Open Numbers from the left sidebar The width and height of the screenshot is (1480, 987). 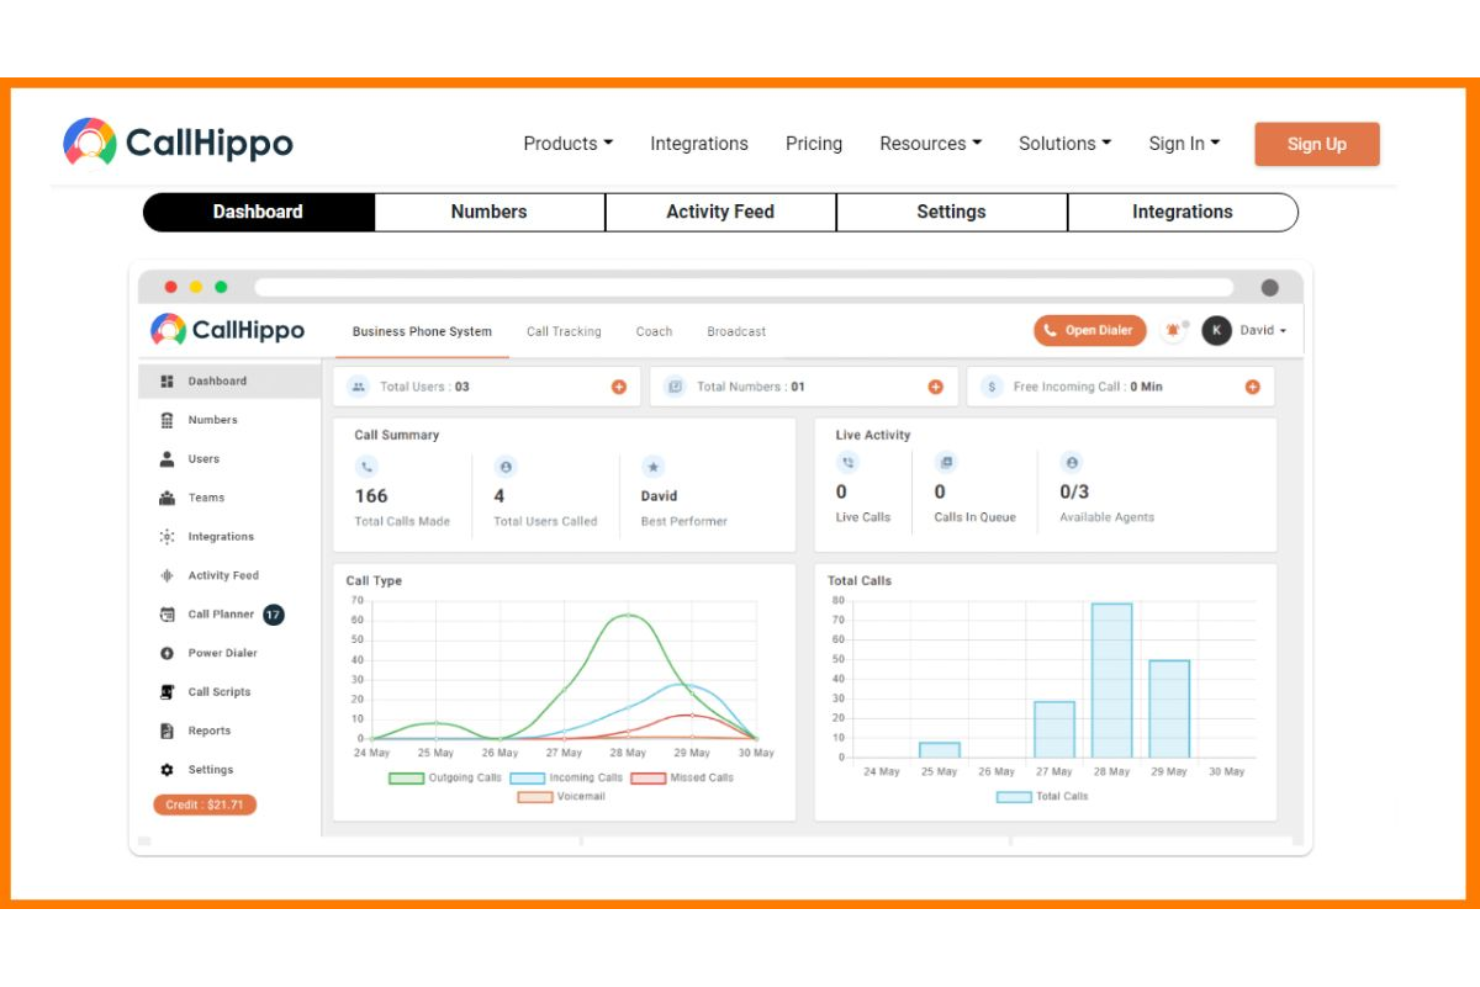212,420
